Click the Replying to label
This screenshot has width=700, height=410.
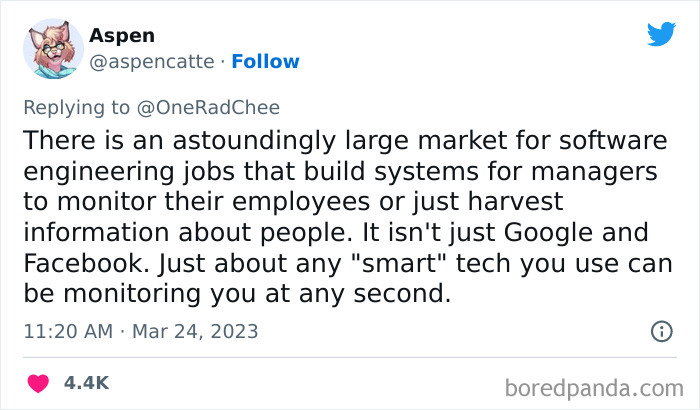[x=76, y=108]
